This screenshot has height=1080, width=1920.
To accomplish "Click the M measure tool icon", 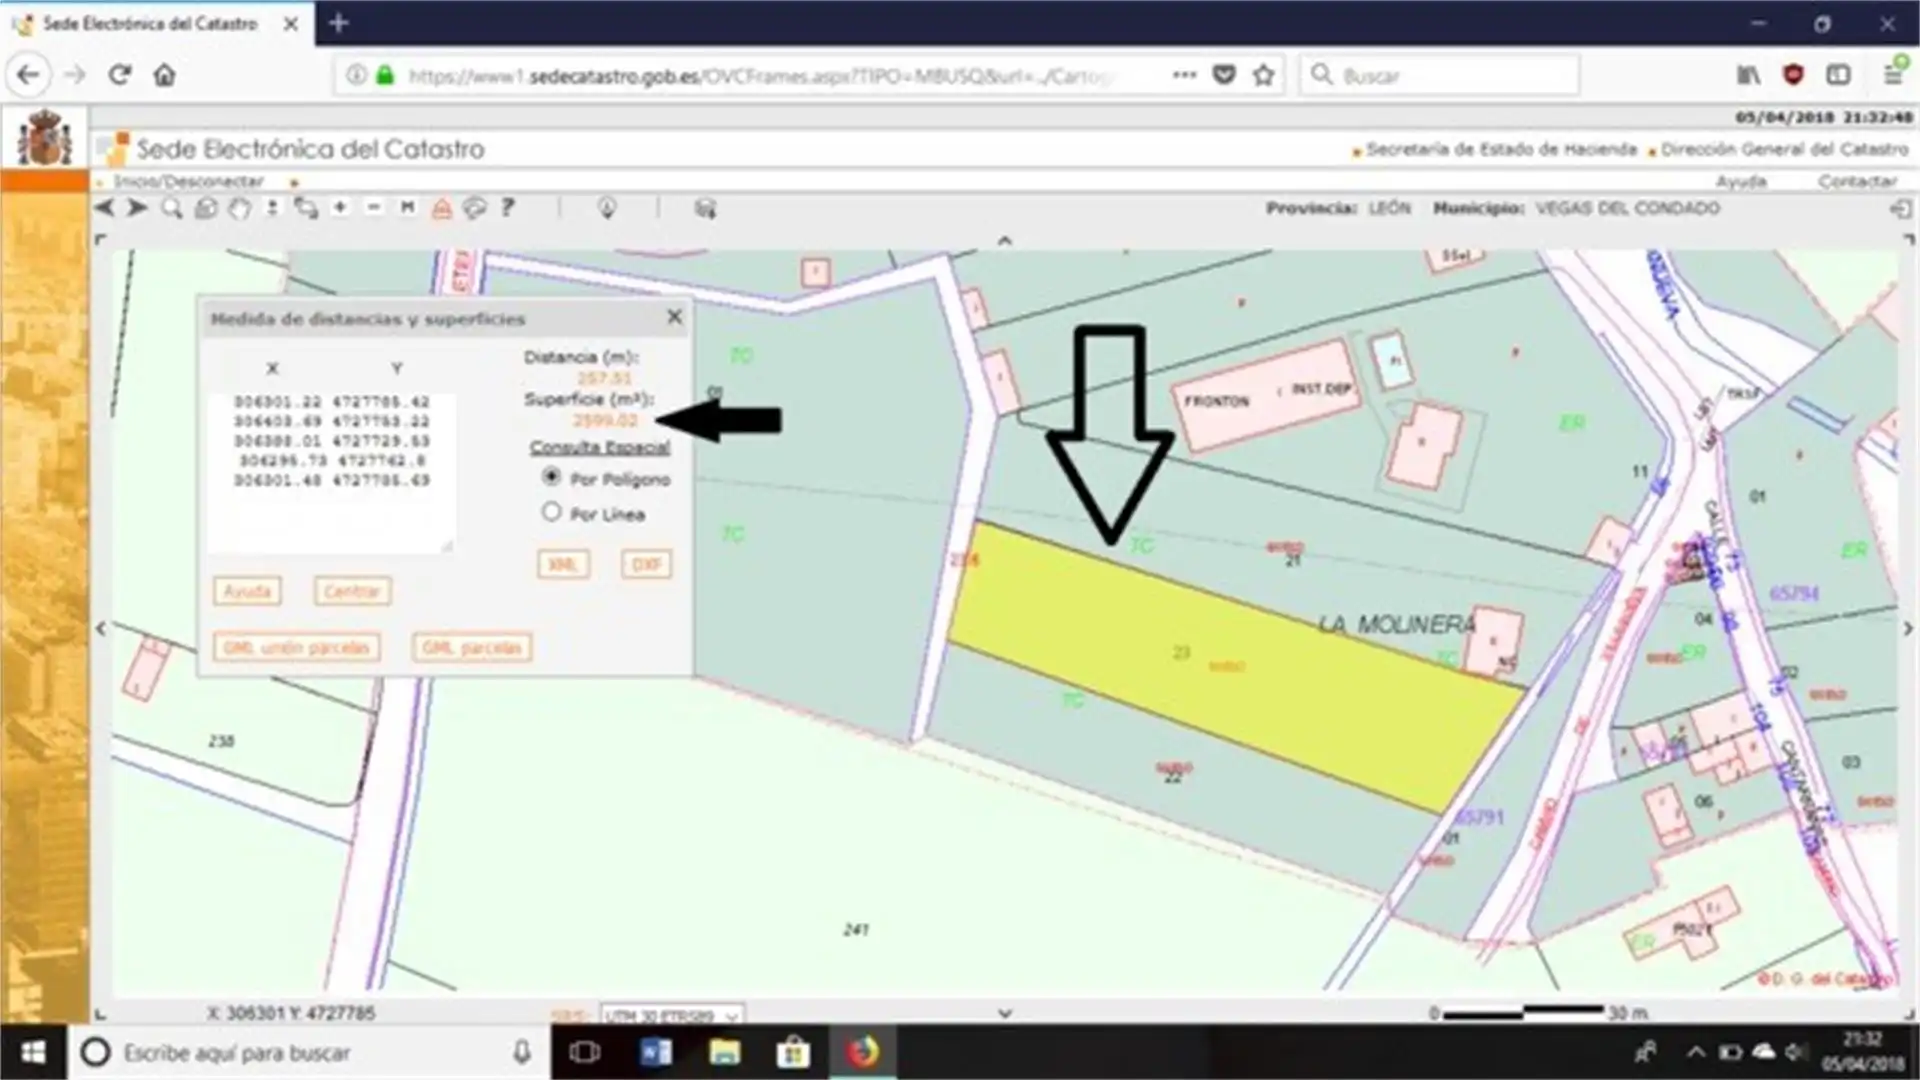I will click(x=407, y=207).
